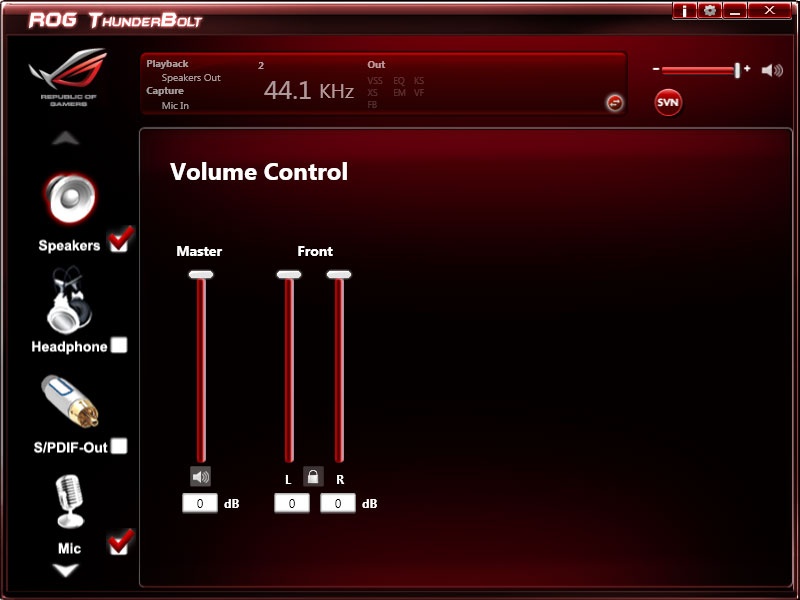Toggle the SVN button
Image resolution: width=800 pixels, height=600 pixels.
[668, 103]
